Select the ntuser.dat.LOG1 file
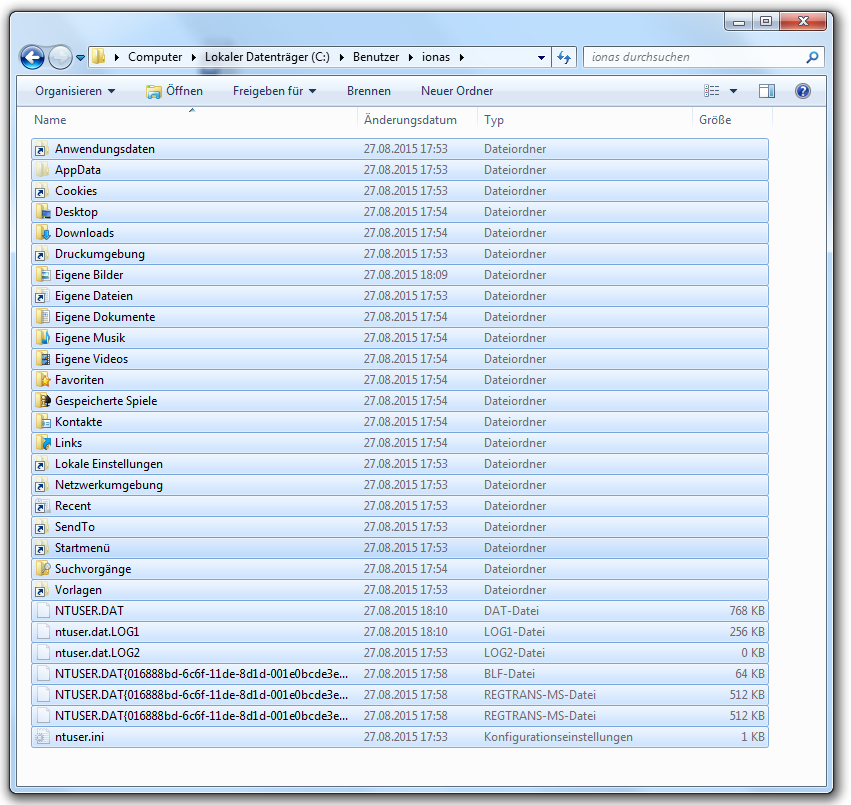Image resolution: width=851 pixels, height=805 pixels. click(400, 632)
